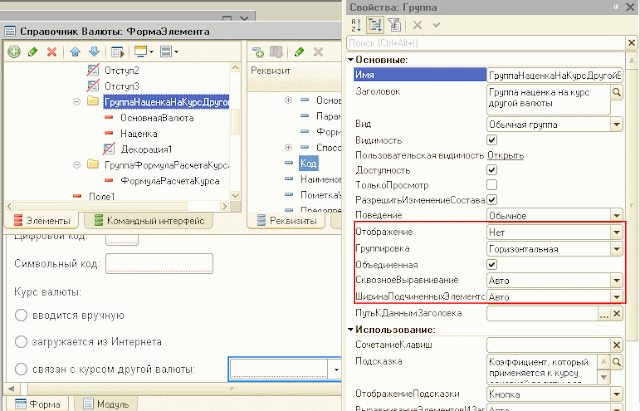Select ФормулаРасчетаКурса tree item
Screen dimensions: 640x411
(170, 181)
